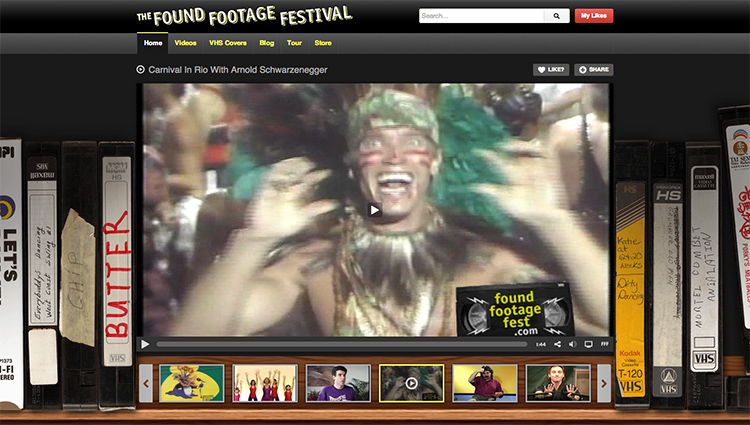Focus the Search input field
This screenshot has width=750, height=425.
[x=481, y=16]
